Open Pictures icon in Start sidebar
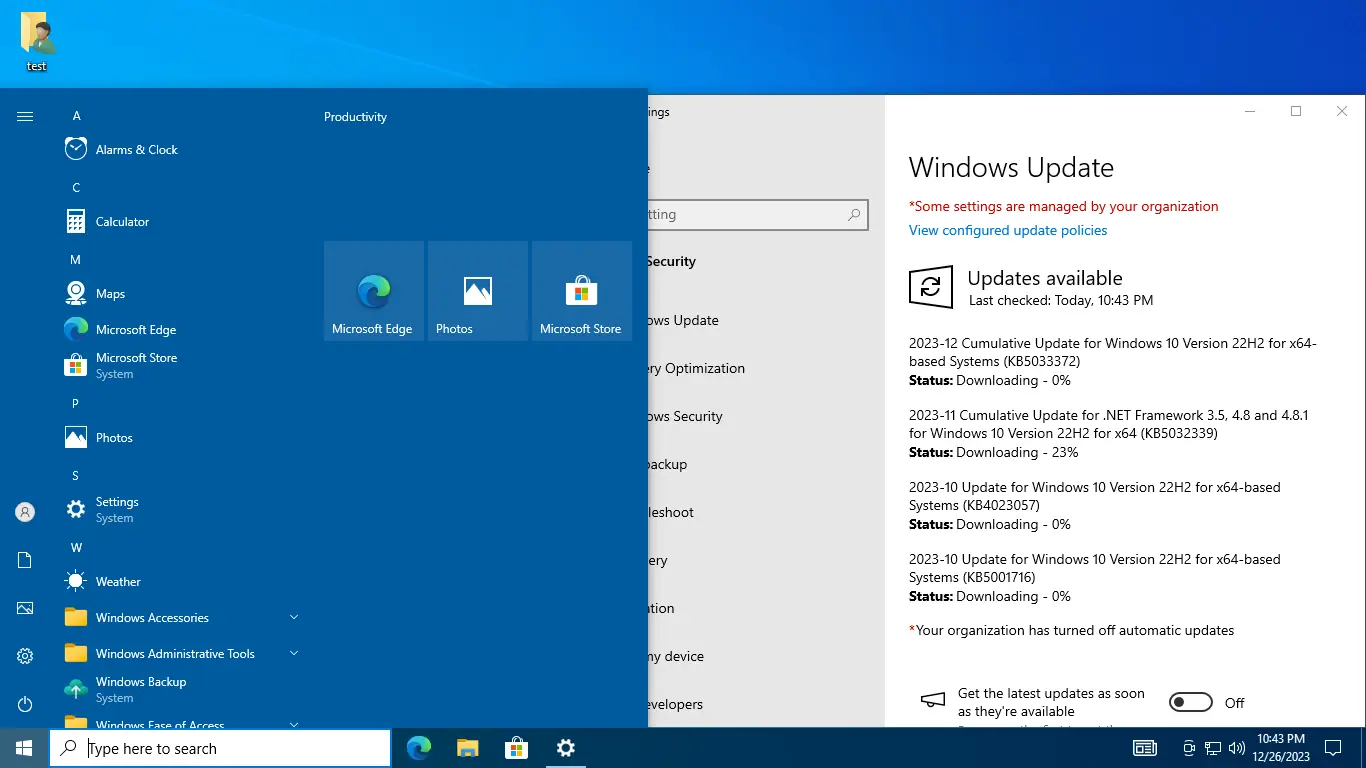 coord(25,608)
